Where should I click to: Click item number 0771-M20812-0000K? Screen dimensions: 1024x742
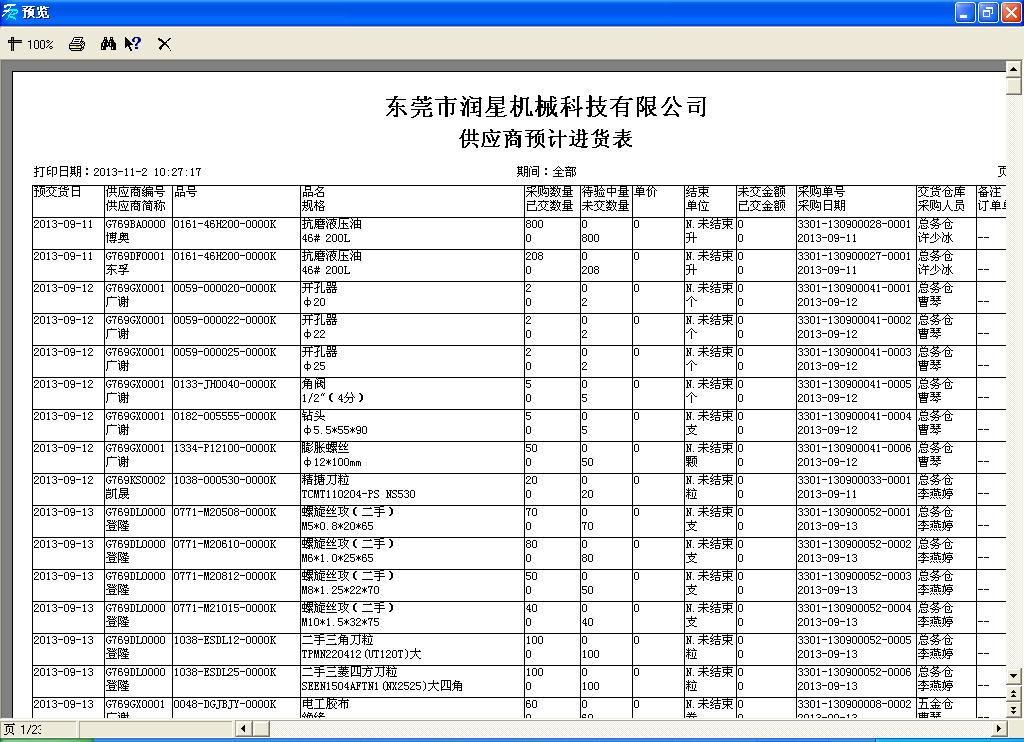click(x=225, y=576)
